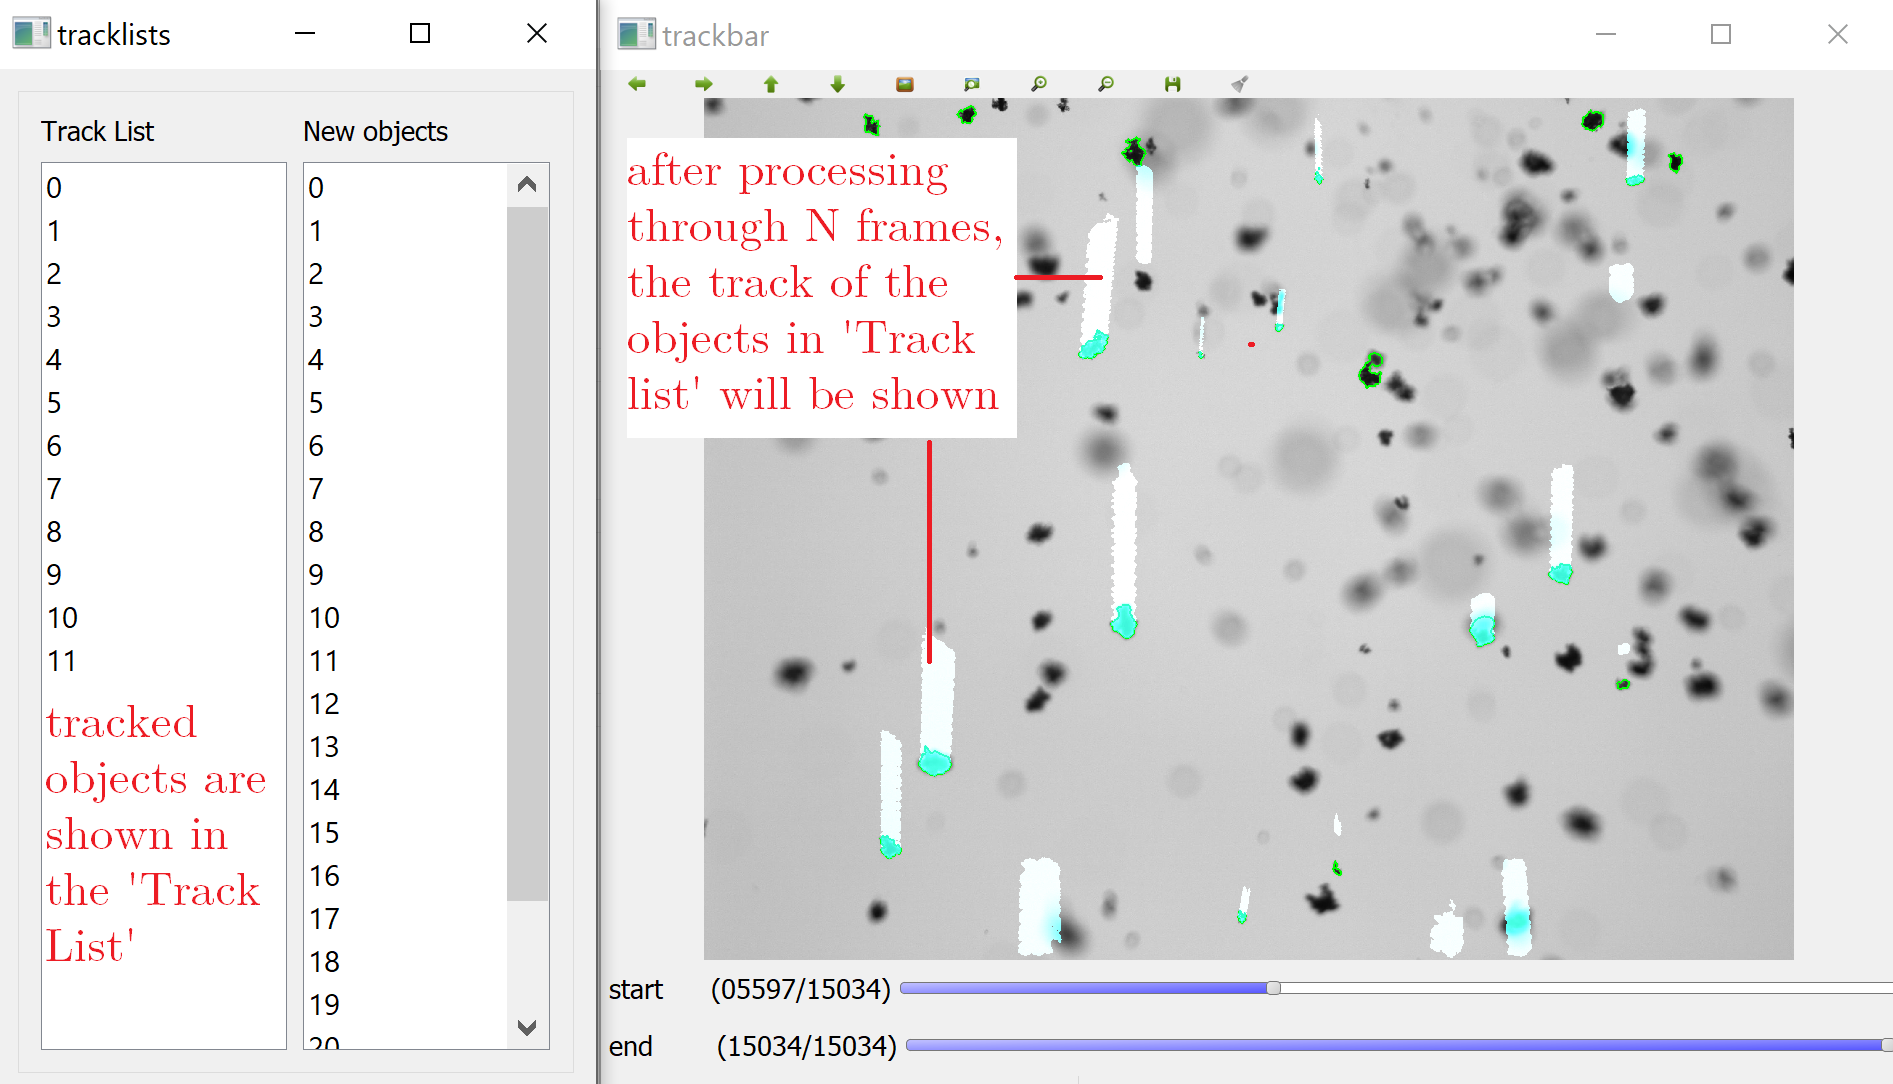This screenshot has height=1084, width=1893.
Task: Select object 12 in New objects
Action: (405, 703)
